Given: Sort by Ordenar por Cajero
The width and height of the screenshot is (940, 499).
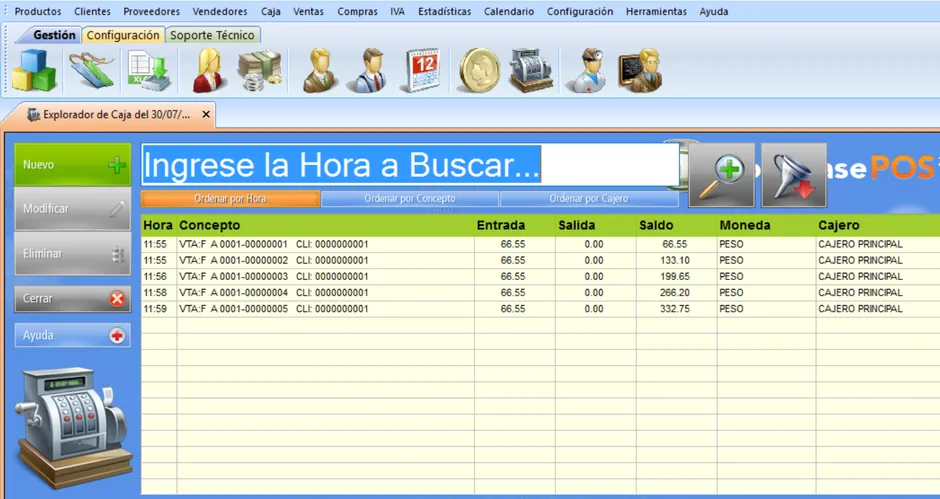Looking at the screenshot, I should [x=589, y=199].
